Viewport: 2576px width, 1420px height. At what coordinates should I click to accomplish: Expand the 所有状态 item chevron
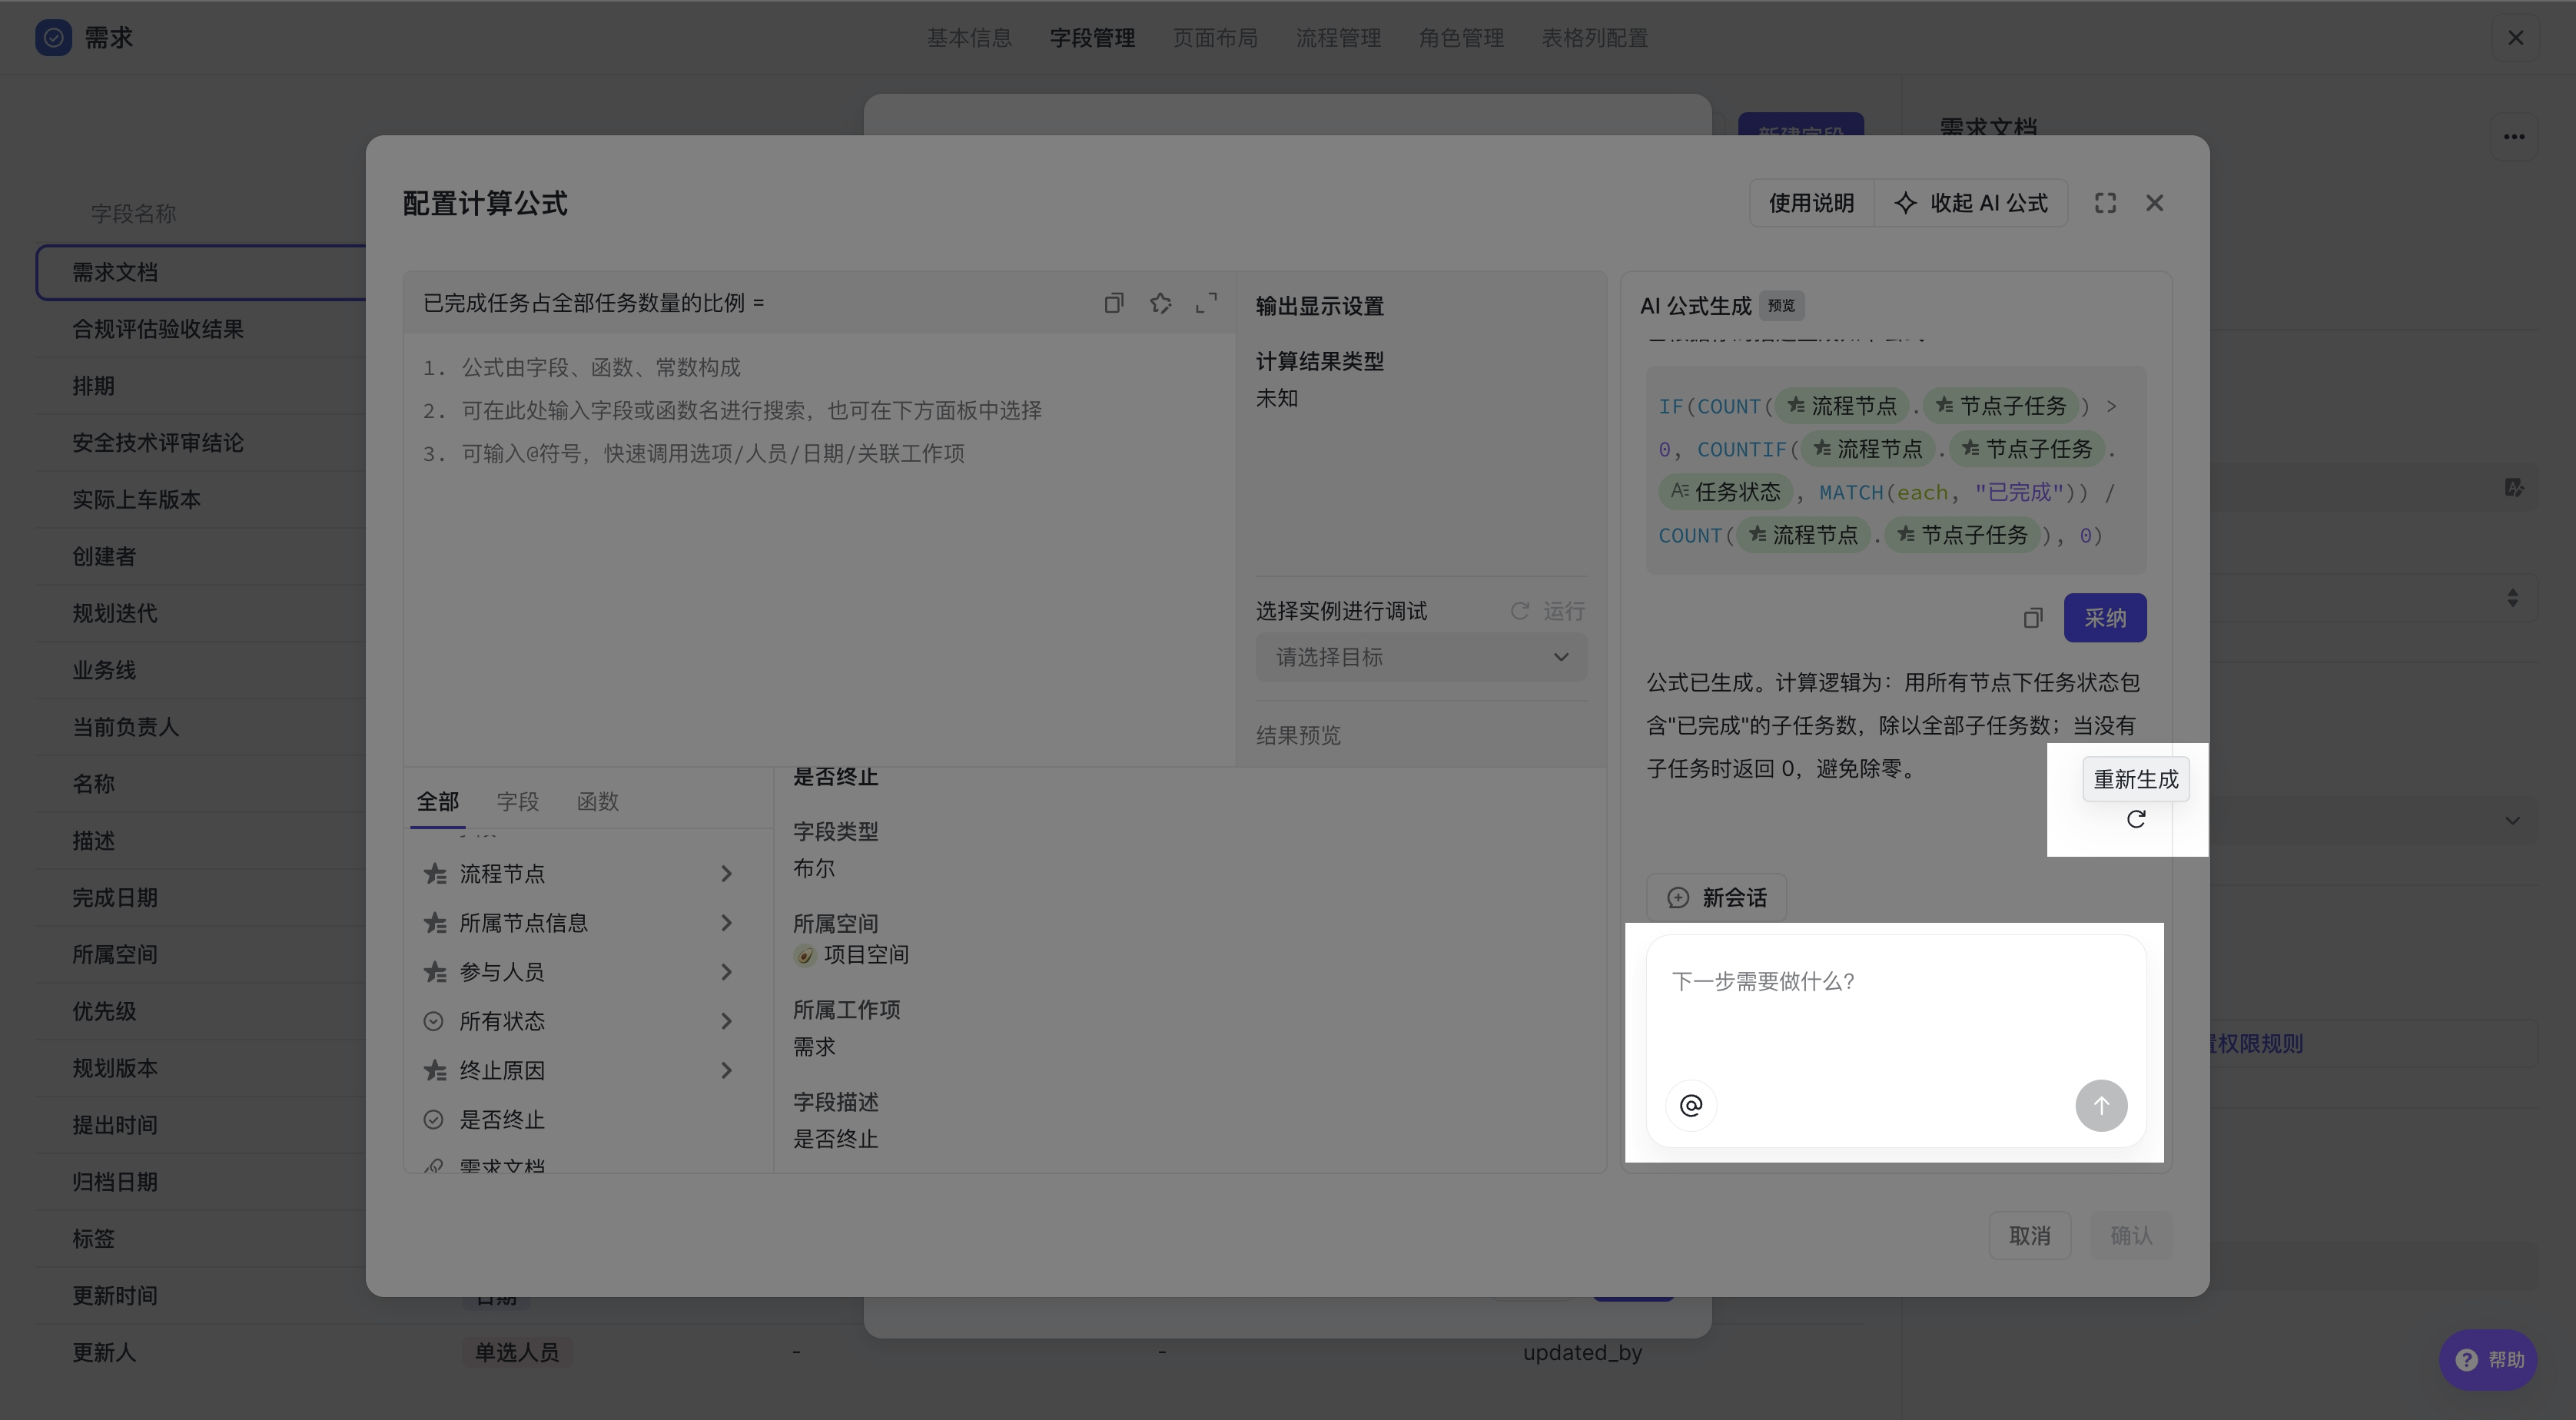(x=726, y=1021)
